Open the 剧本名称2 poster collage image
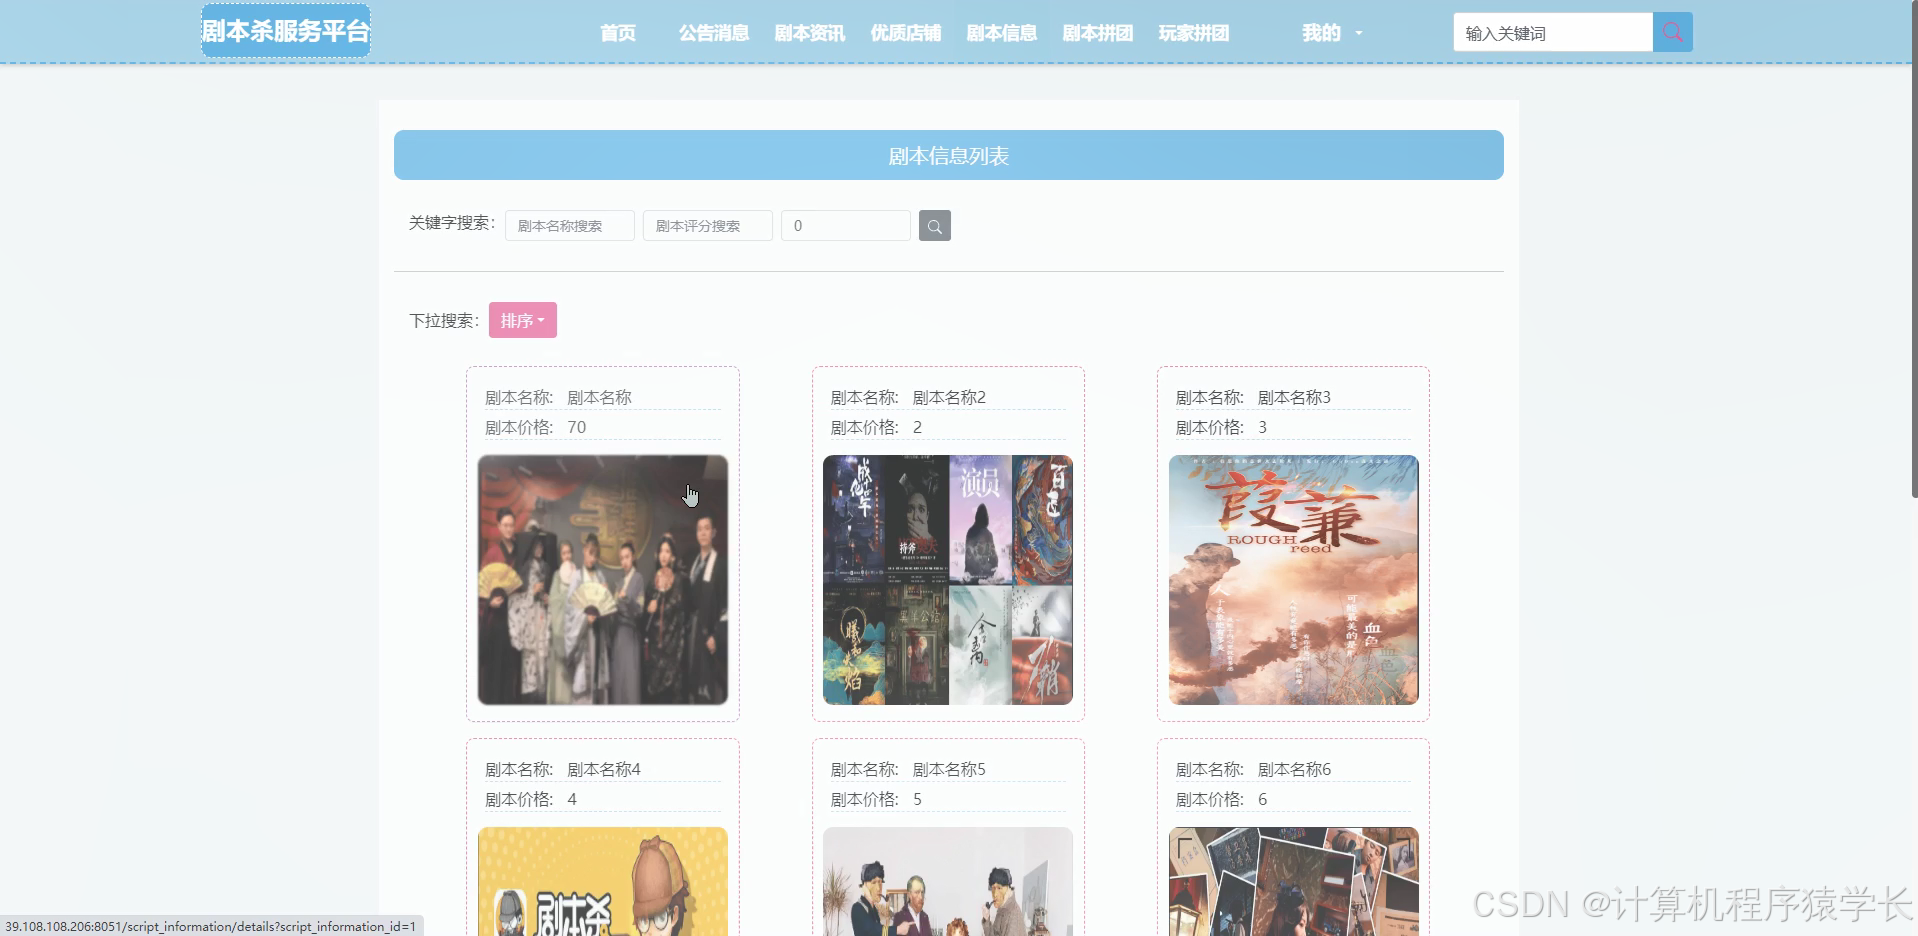The width and height of the screenshot is (1918, 936). [947, 580]
